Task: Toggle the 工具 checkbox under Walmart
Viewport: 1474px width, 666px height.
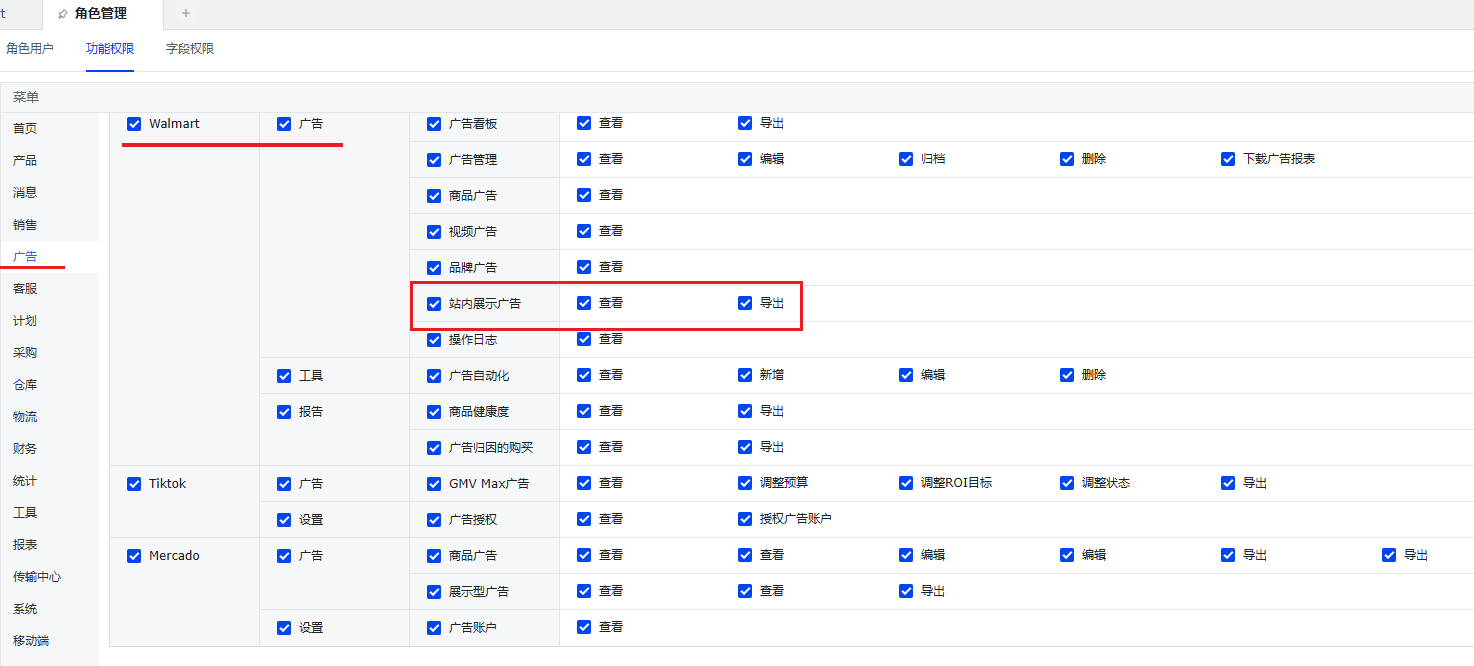Action: click(284, 376)
